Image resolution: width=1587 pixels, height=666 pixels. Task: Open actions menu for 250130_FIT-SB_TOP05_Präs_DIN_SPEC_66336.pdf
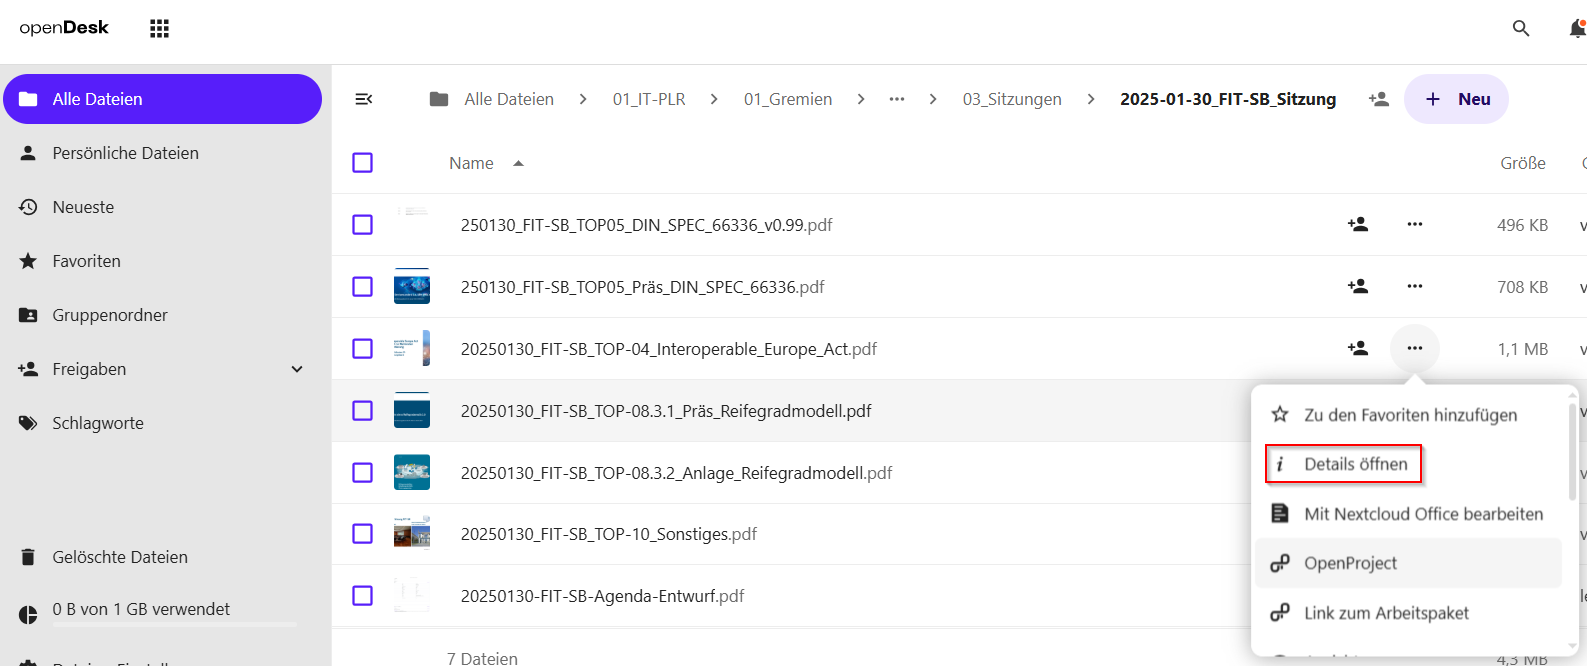(1415, 287)
